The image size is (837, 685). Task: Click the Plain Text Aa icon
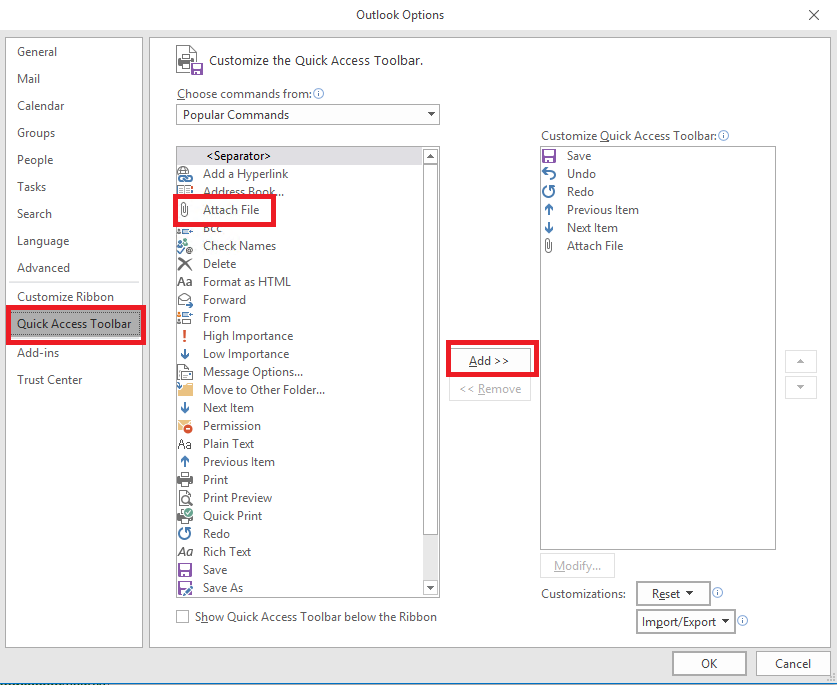coord(185,444)
